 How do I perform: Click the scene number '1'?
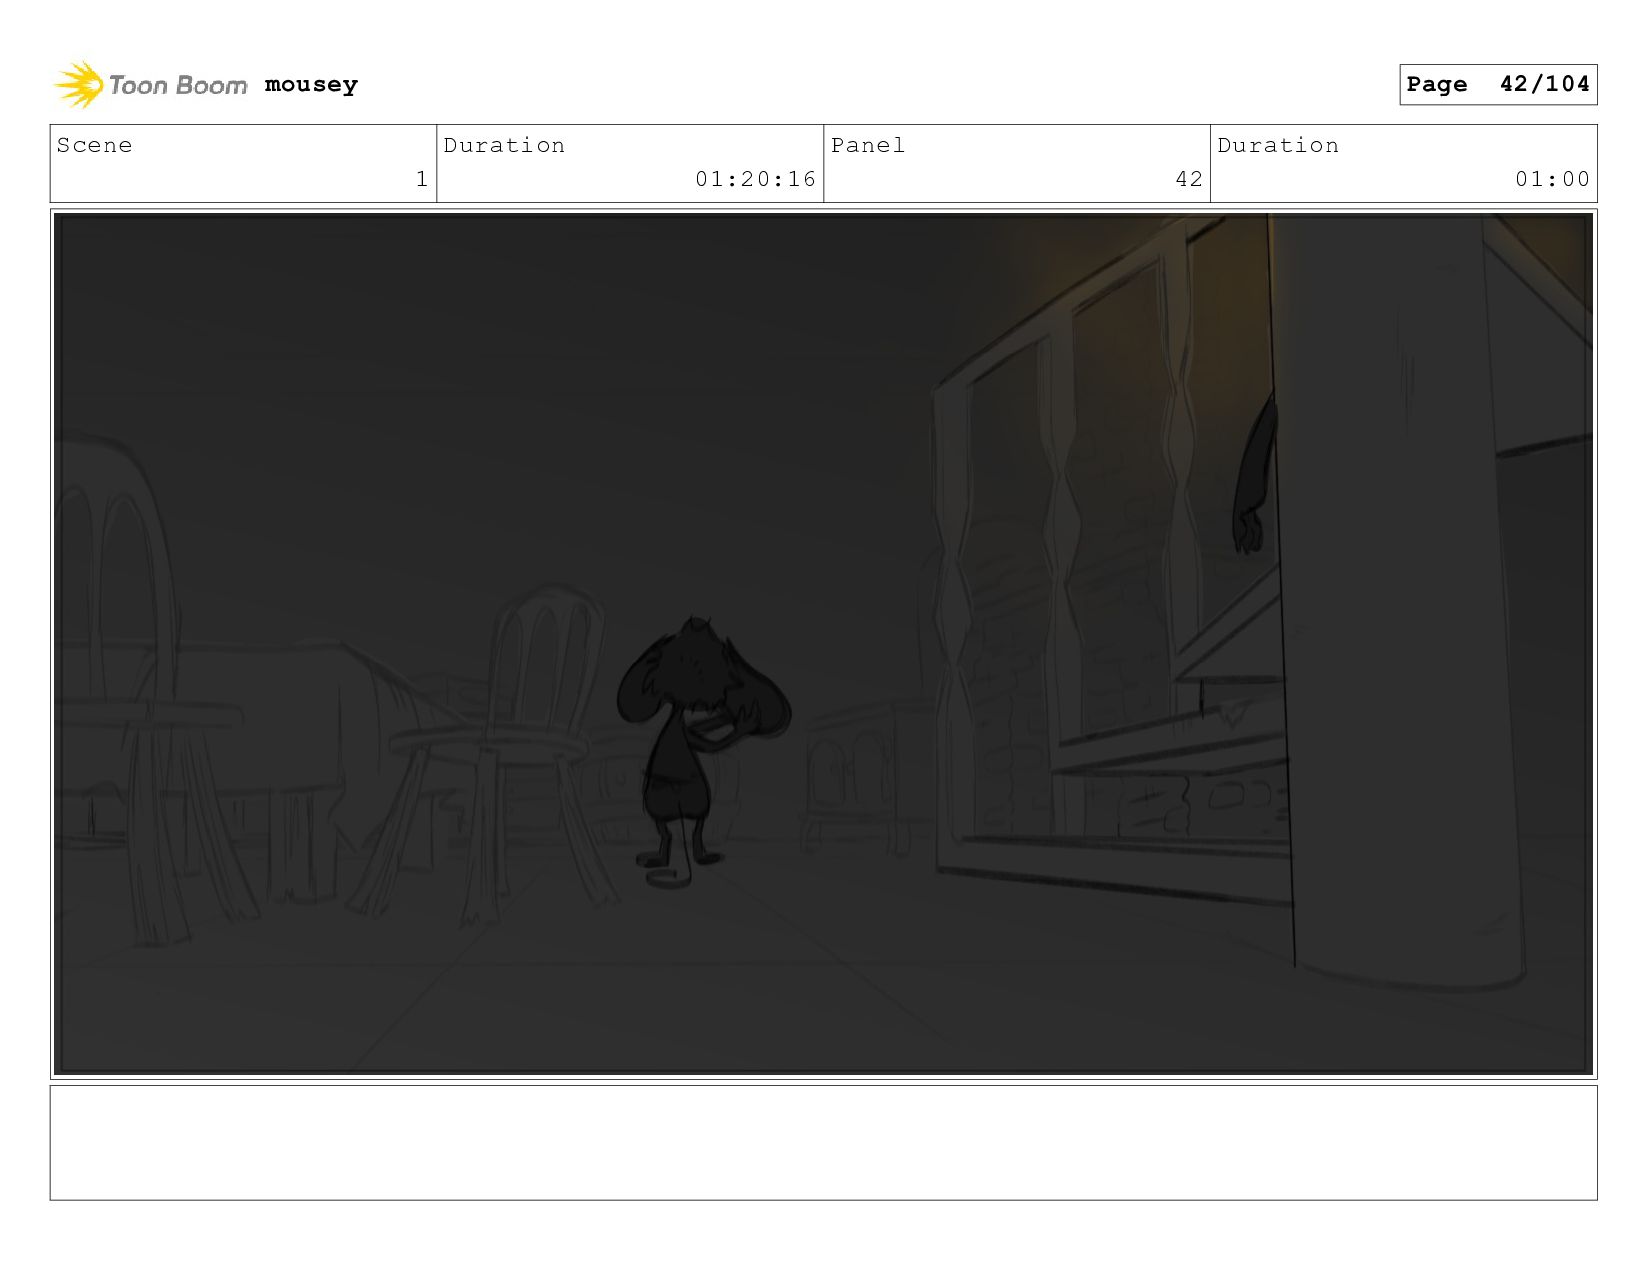click(x=422, y=179)
